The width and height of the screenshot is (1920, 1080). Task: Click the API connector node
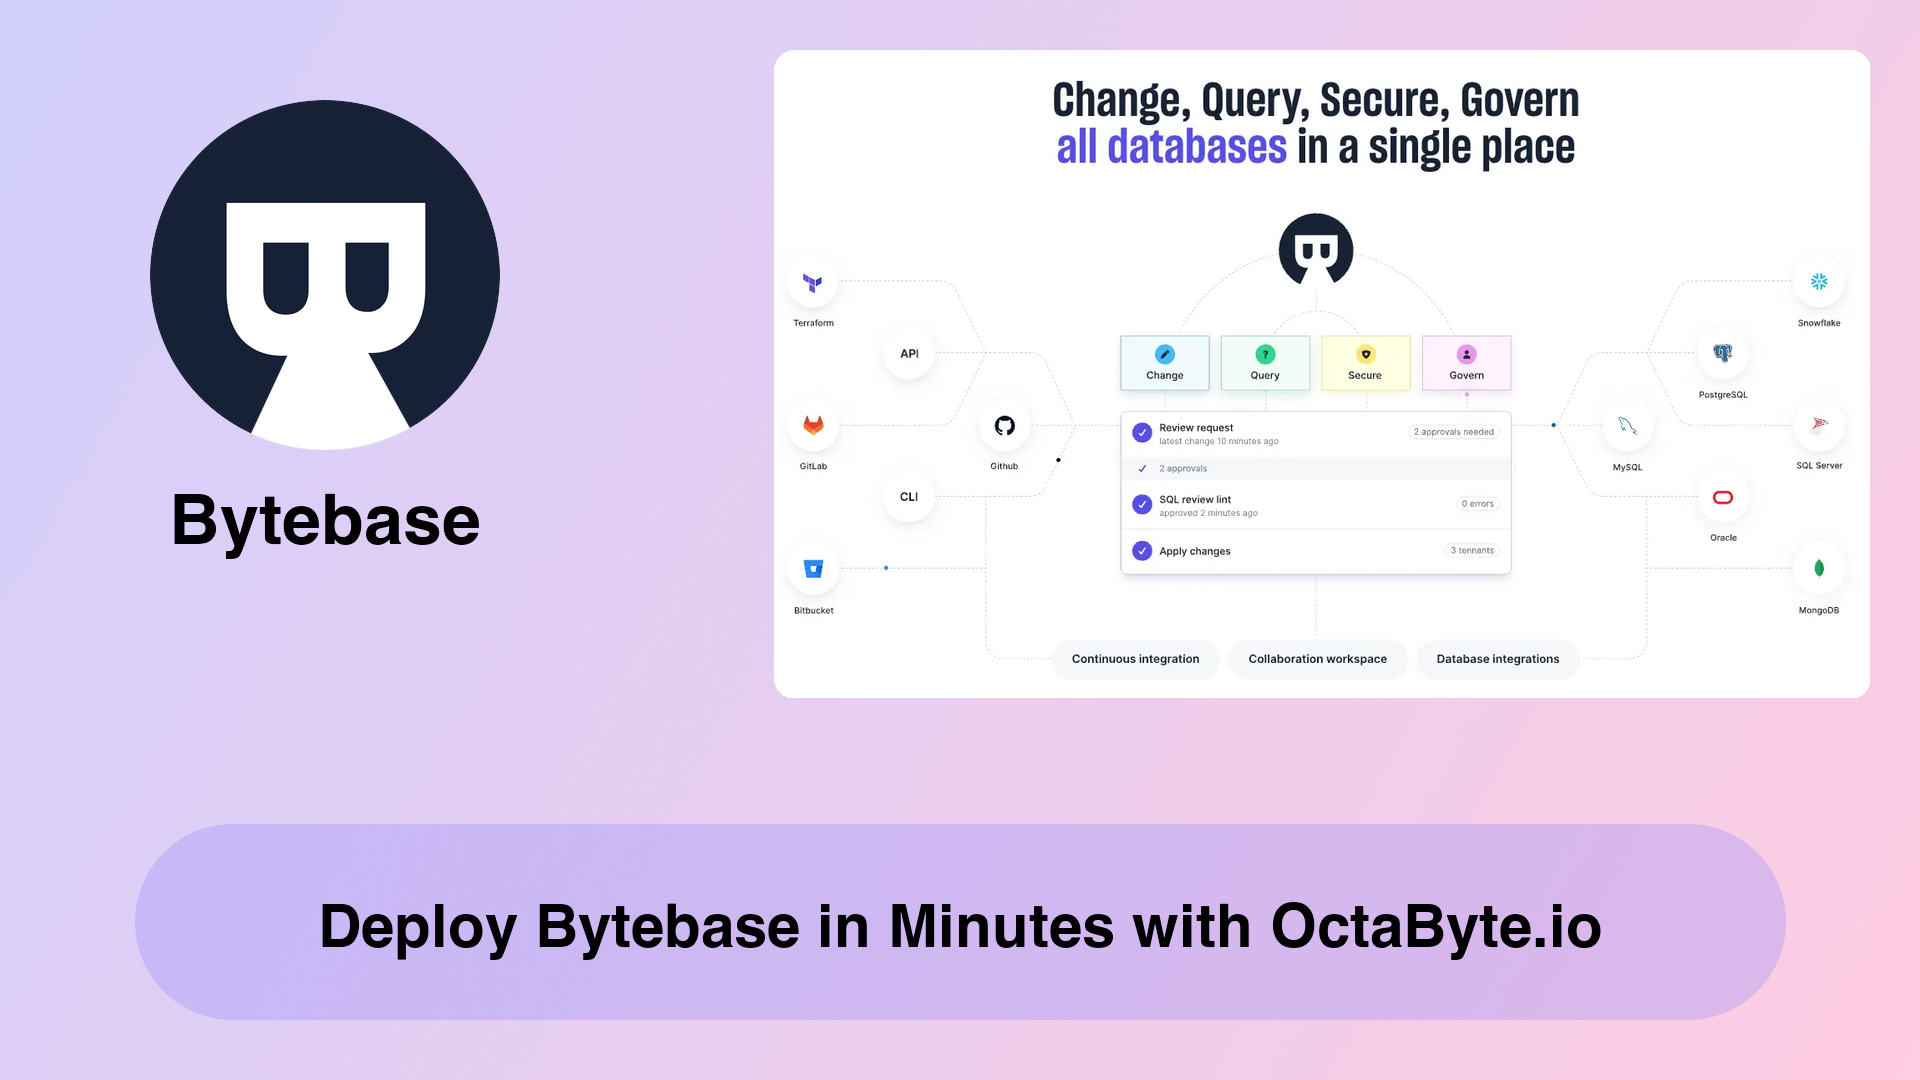coord(909,353)
